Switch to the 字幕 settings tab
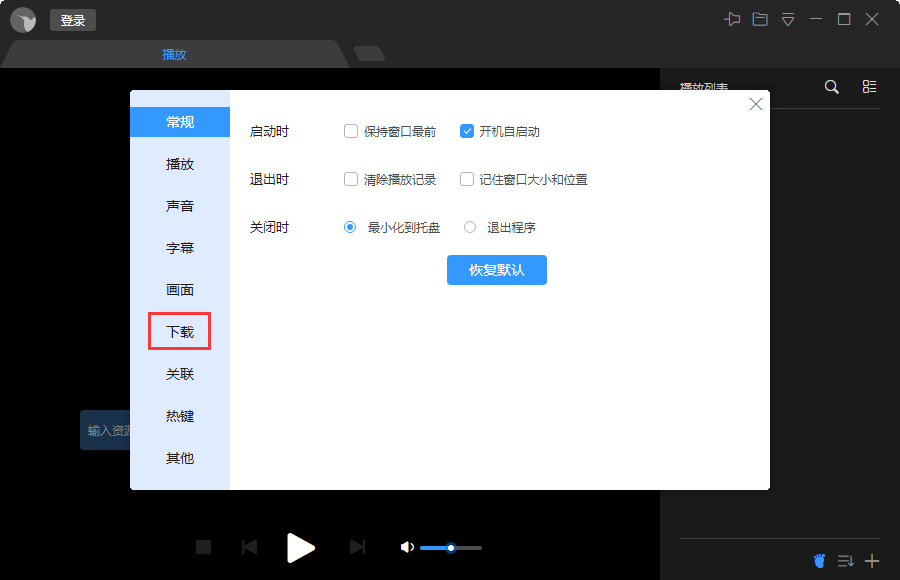This screenshot has width=900, height=580. tap(179, 247)
